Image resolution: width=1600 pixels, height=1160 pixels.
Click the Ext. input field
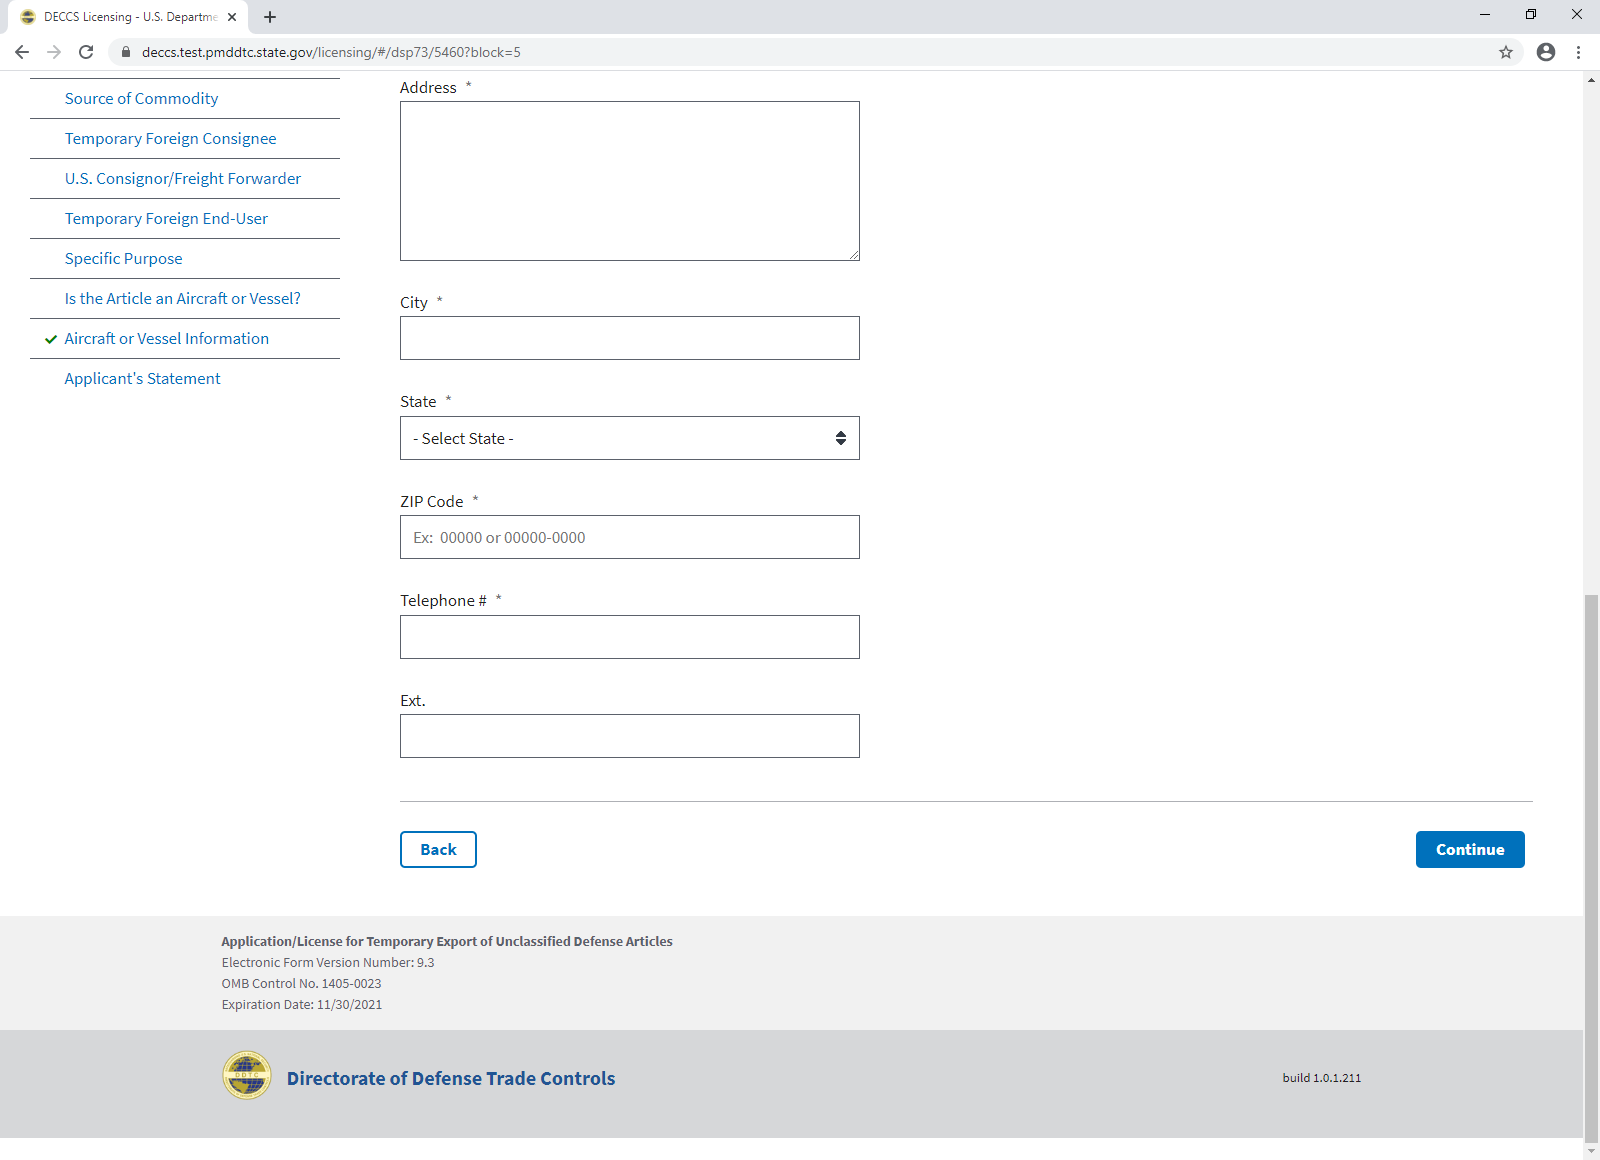tap(630, 736)
